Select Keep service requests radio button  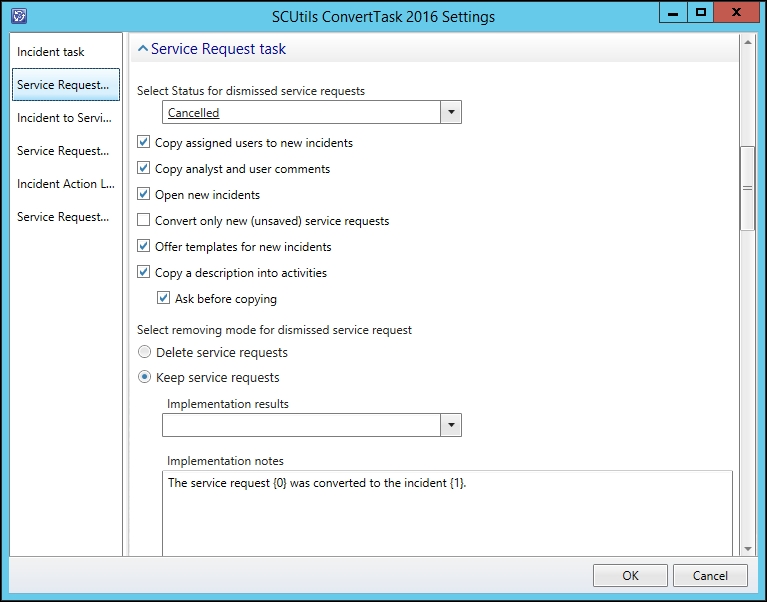144,377
